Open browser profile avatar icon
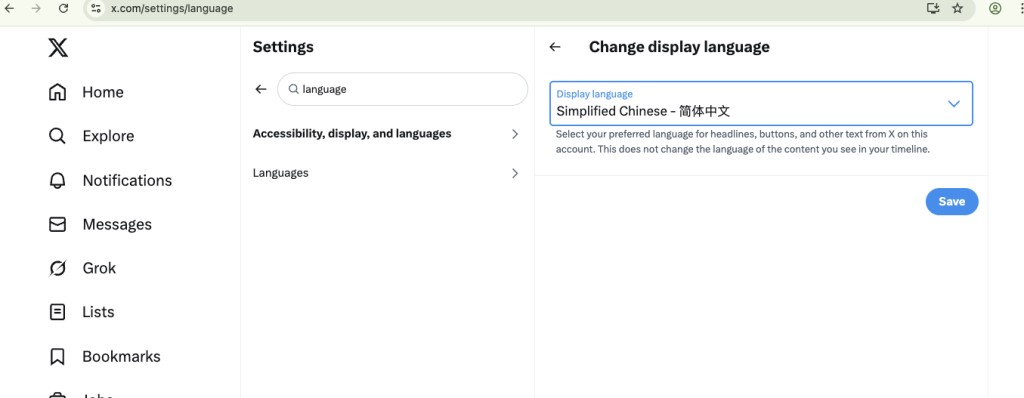Image resolution: width=1024 pixels, height=398 pixels. click(995, 8)
